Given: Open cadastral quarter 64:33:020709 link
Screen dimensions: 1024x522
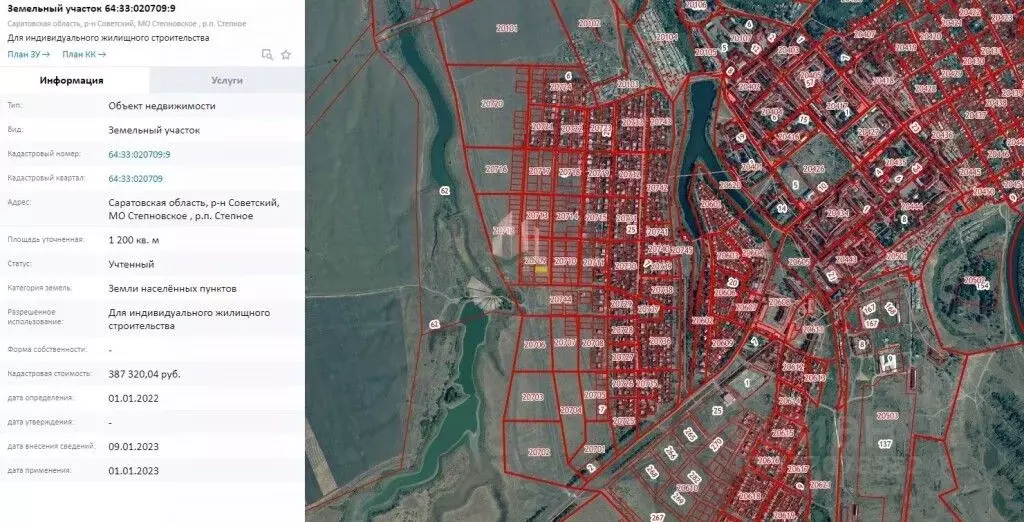Looking at the screenshot, I should point(135,178).
